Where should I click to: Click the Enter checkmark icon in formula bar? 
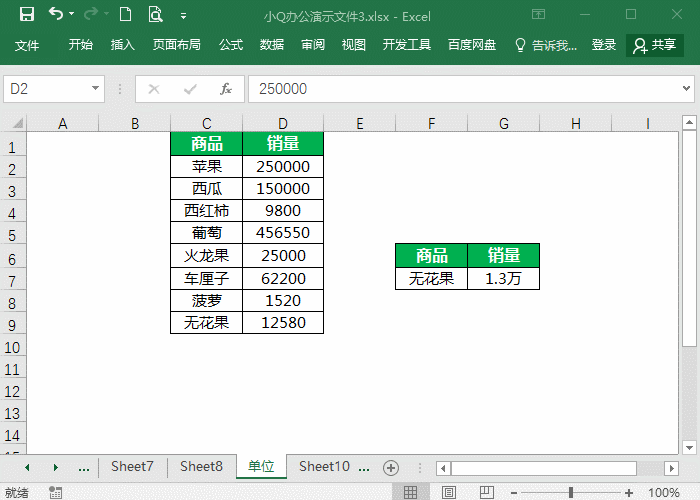[190, 89]
